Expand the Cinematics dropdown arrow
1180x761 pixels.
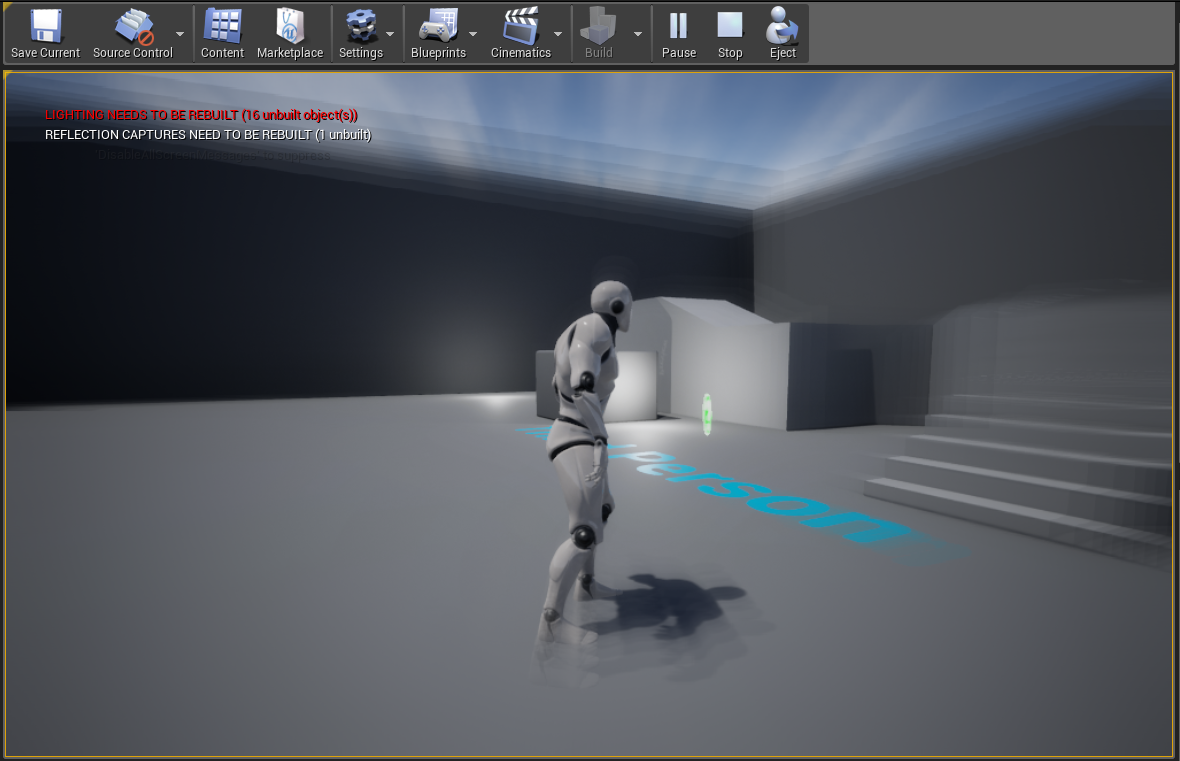pyautogui.click(x=558, y=34)
